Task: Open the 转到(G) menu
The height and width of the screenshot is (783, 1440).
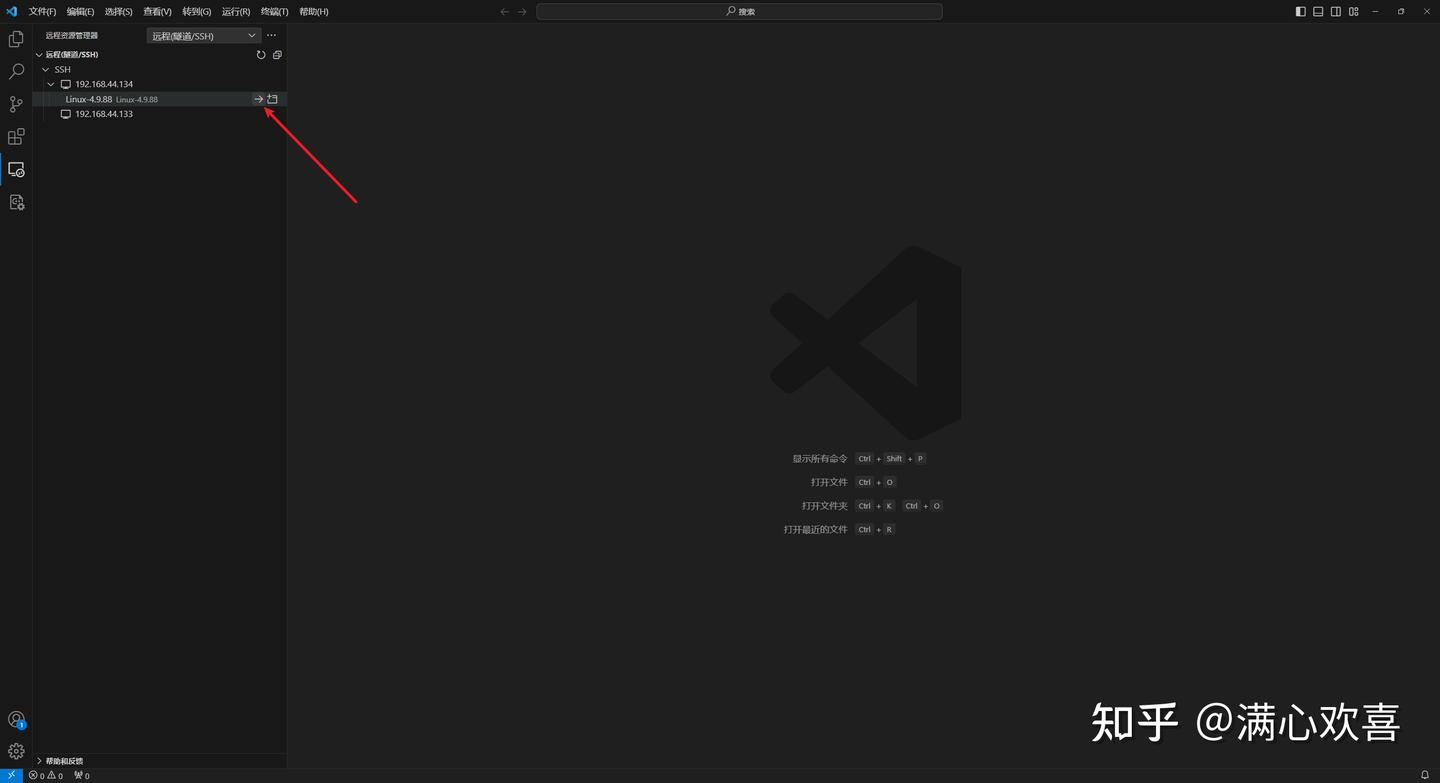Action: (196, 12)
